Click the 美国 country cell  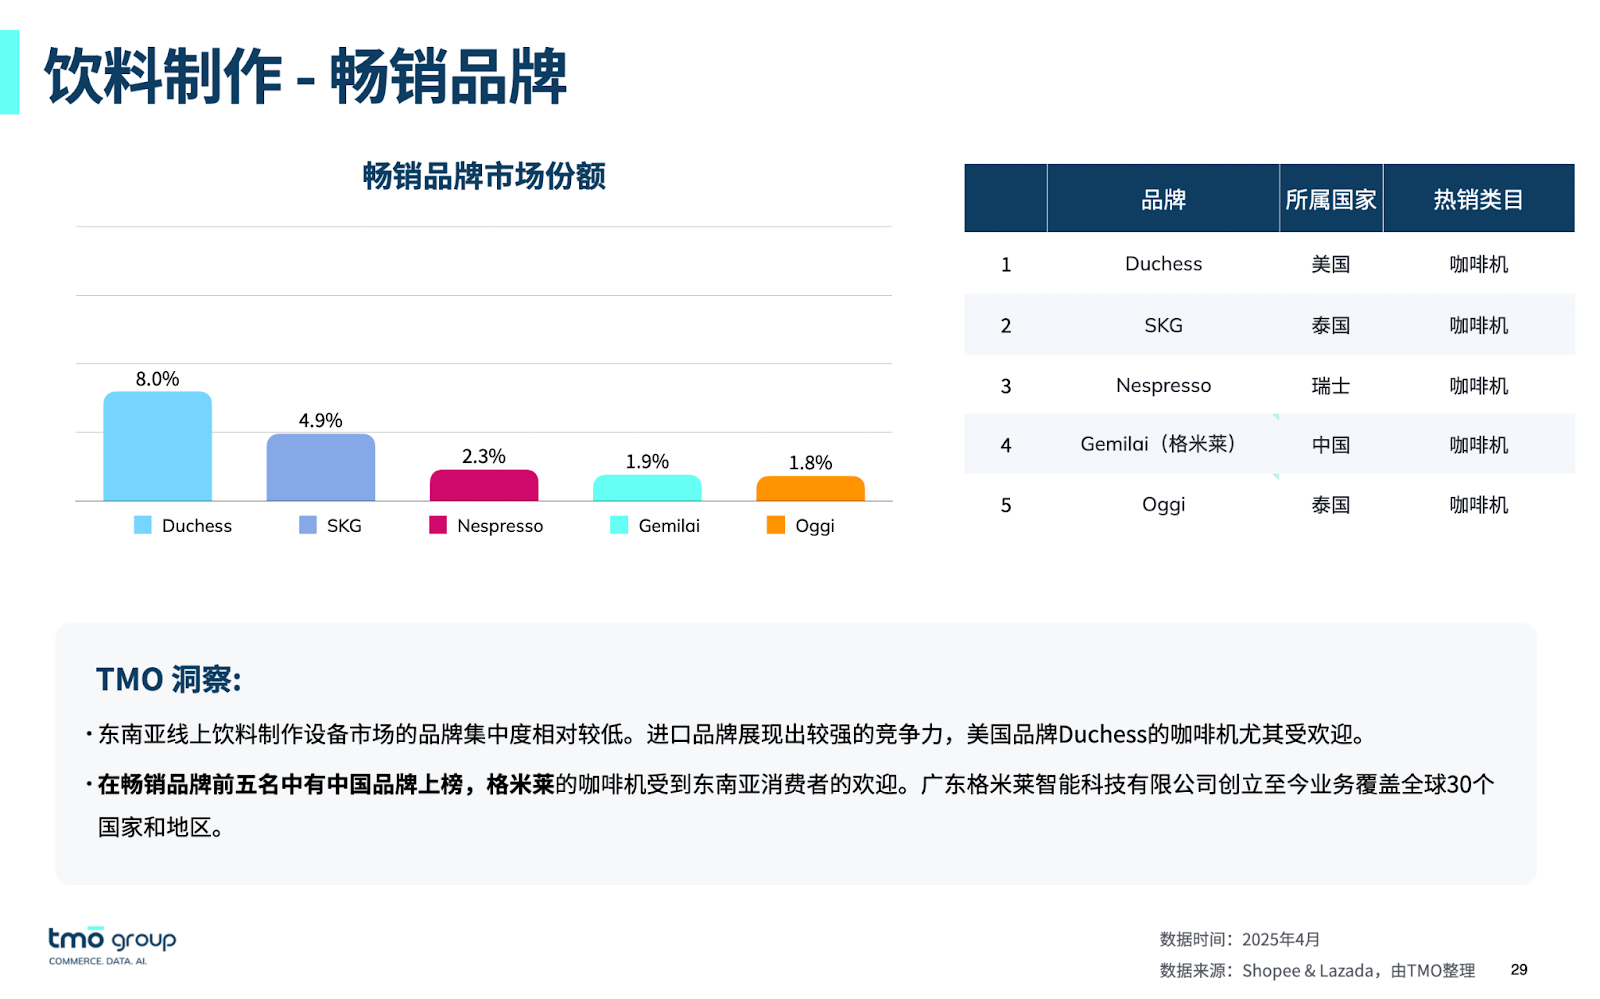1331,264
